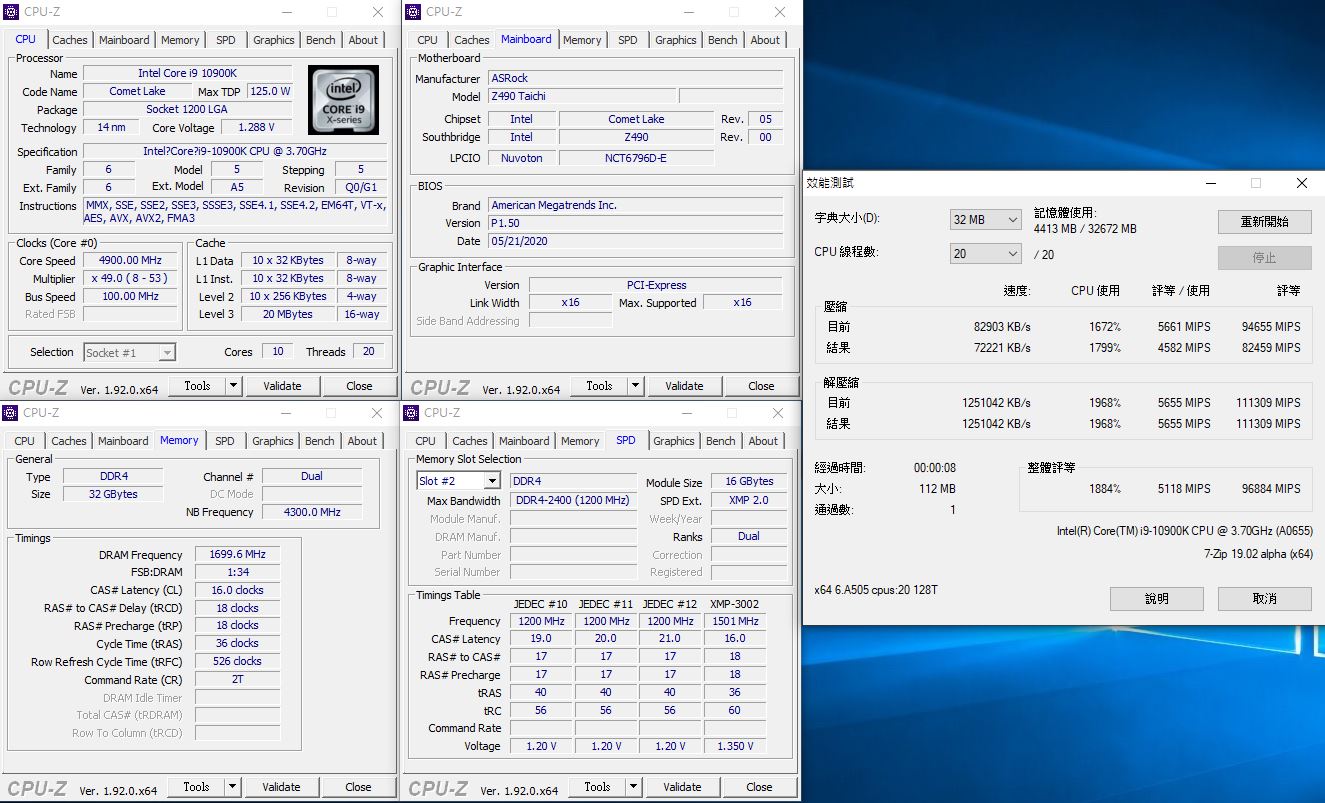1325x803 pixels.
Task: Click the Close button in the SPD window
Action: pyautogui.click(x=760, y=787)
